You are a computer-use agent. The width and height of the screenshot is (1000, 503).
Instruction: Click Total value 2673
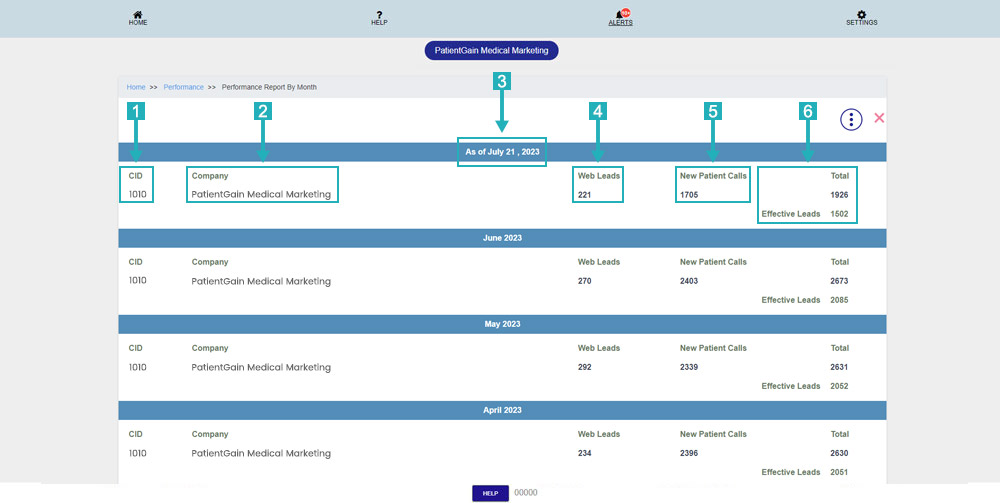click(x=839, y=281)
